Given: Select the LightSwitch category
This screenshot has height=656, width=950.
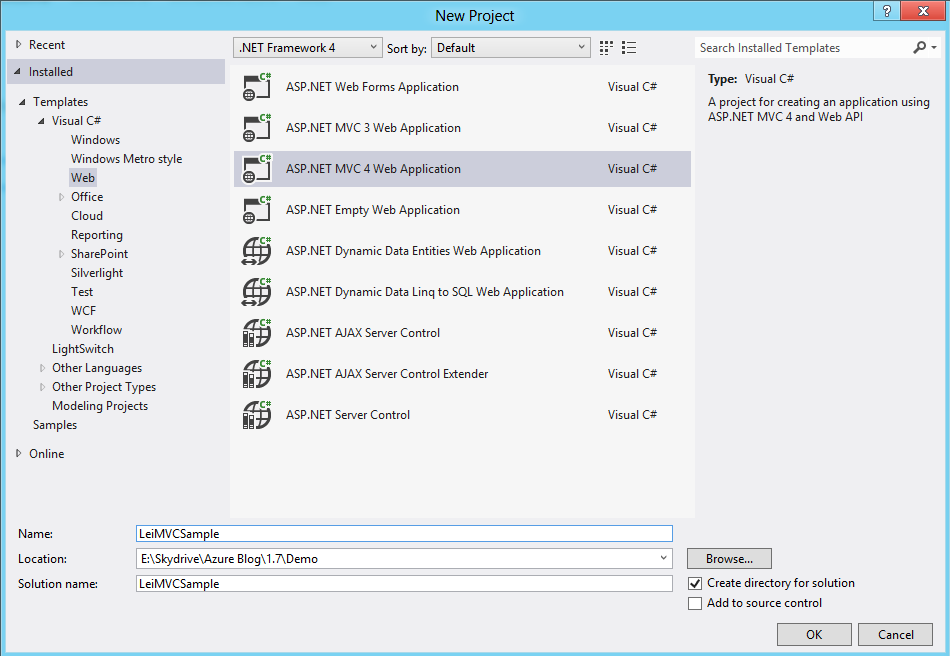Looking at the screenshot, I should coord(82,349).
